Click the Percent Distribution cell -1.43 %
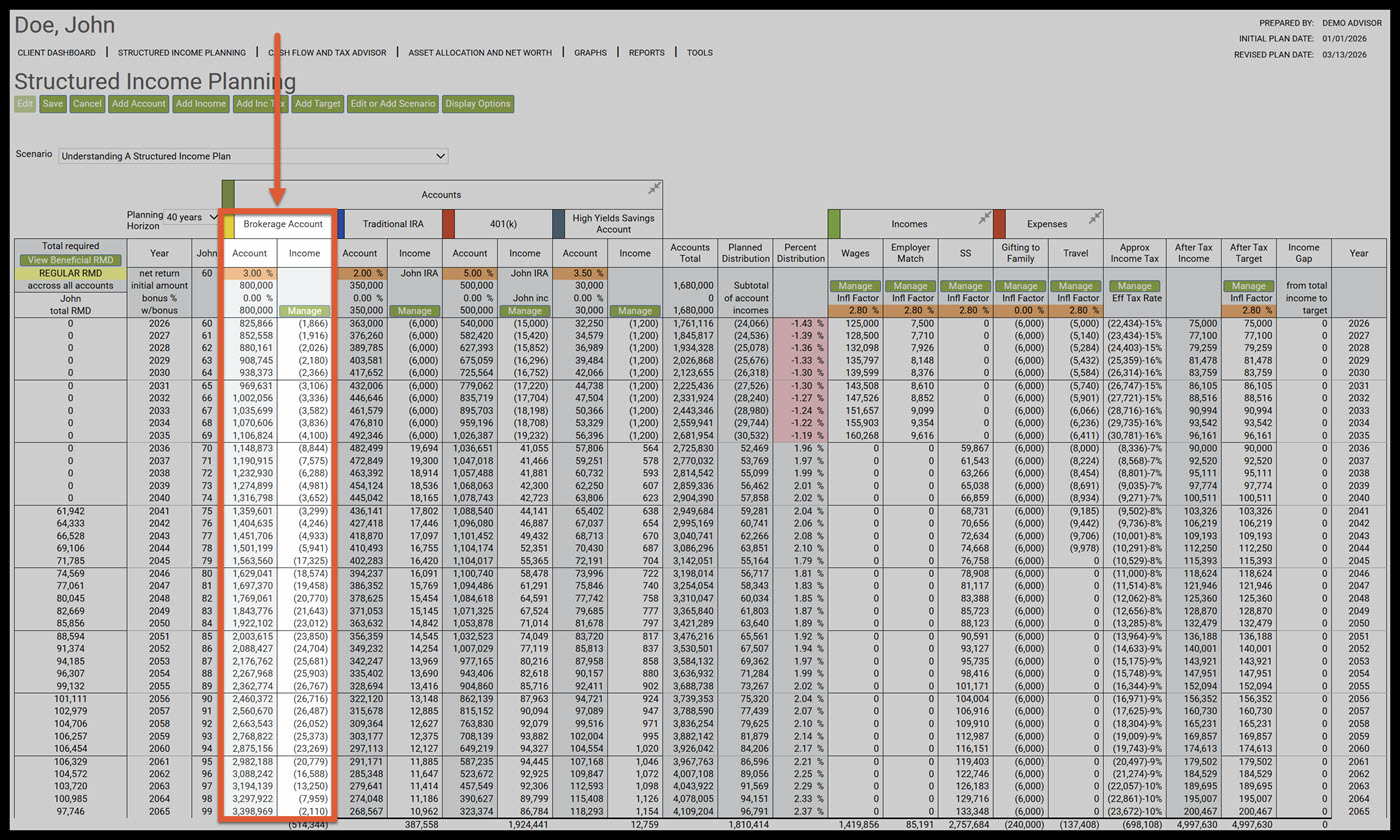Viewport: 1400px width, 840px height. (x=801, y=324)
